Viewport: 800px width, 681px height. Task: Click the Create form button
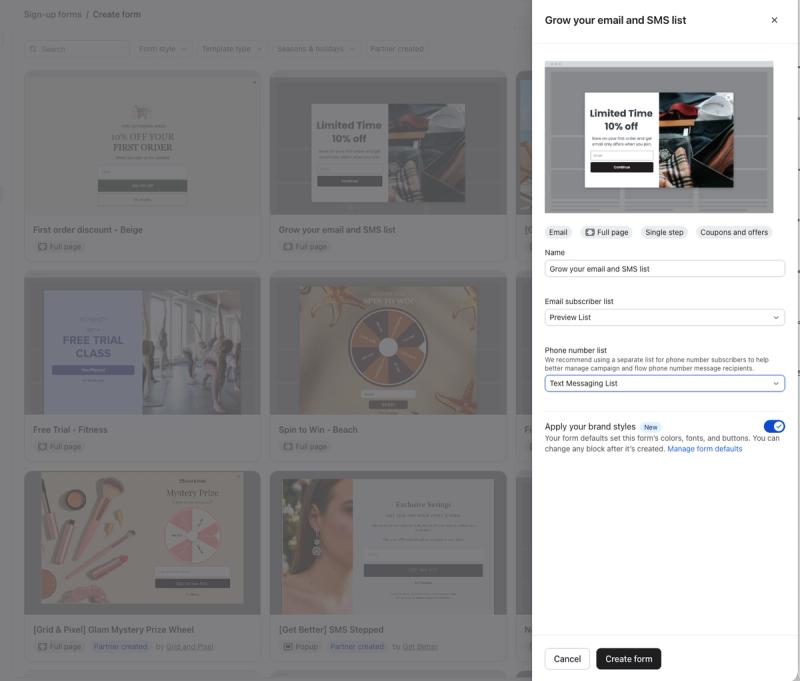coord(628,659)
